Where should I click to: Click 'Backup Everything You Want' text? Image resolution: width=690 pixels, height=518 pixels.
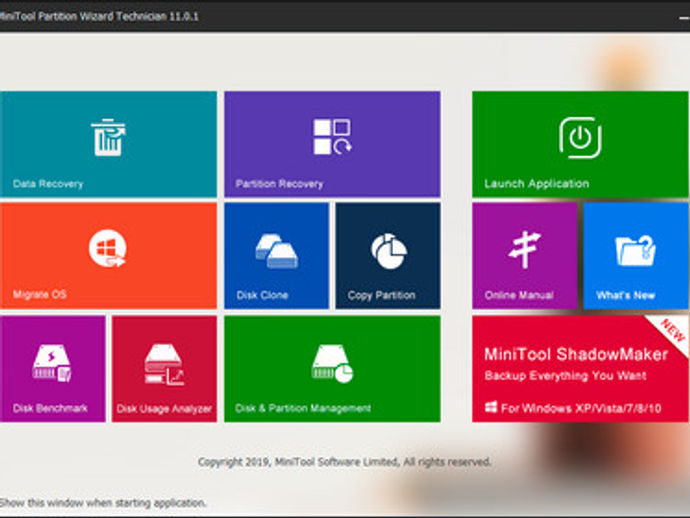pos(565,376)
